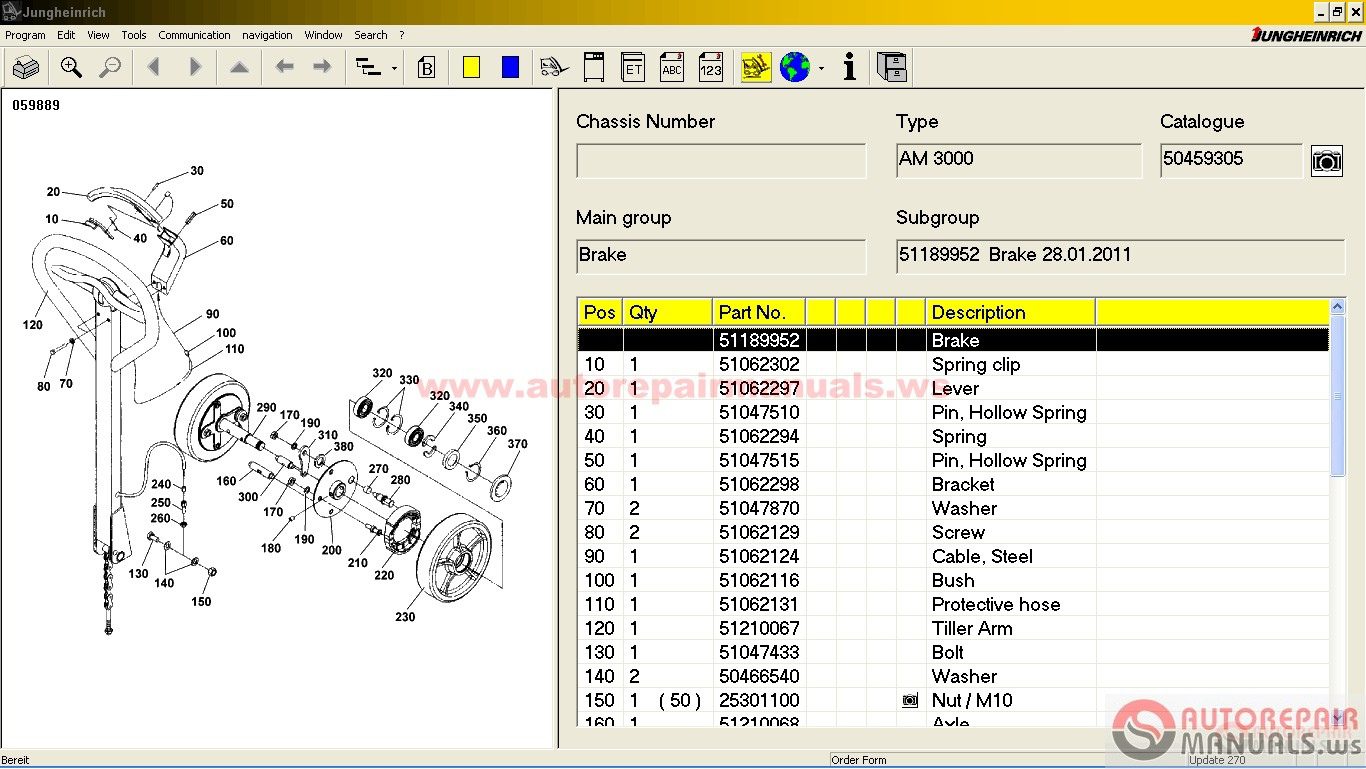Select the Screw description cell

(1011, 532)
